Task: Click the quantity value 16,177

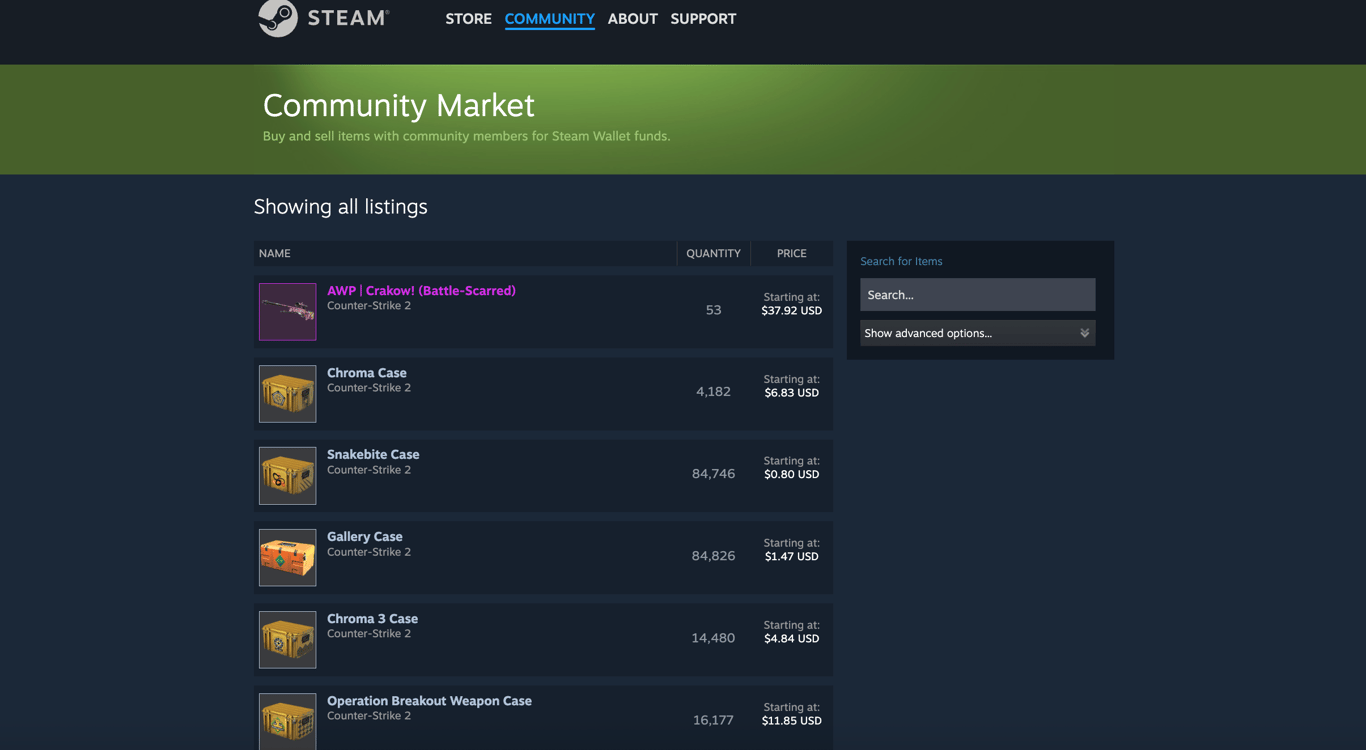Action: 713,720
